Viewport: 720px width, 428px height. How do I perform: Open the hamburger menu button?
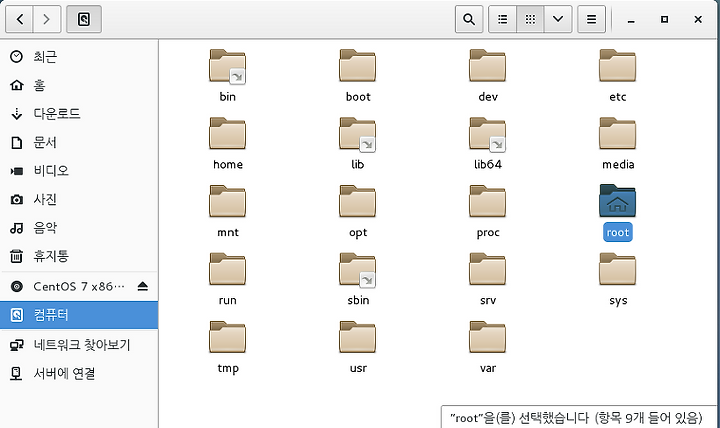pyautogui.click(x=591, y=19)
